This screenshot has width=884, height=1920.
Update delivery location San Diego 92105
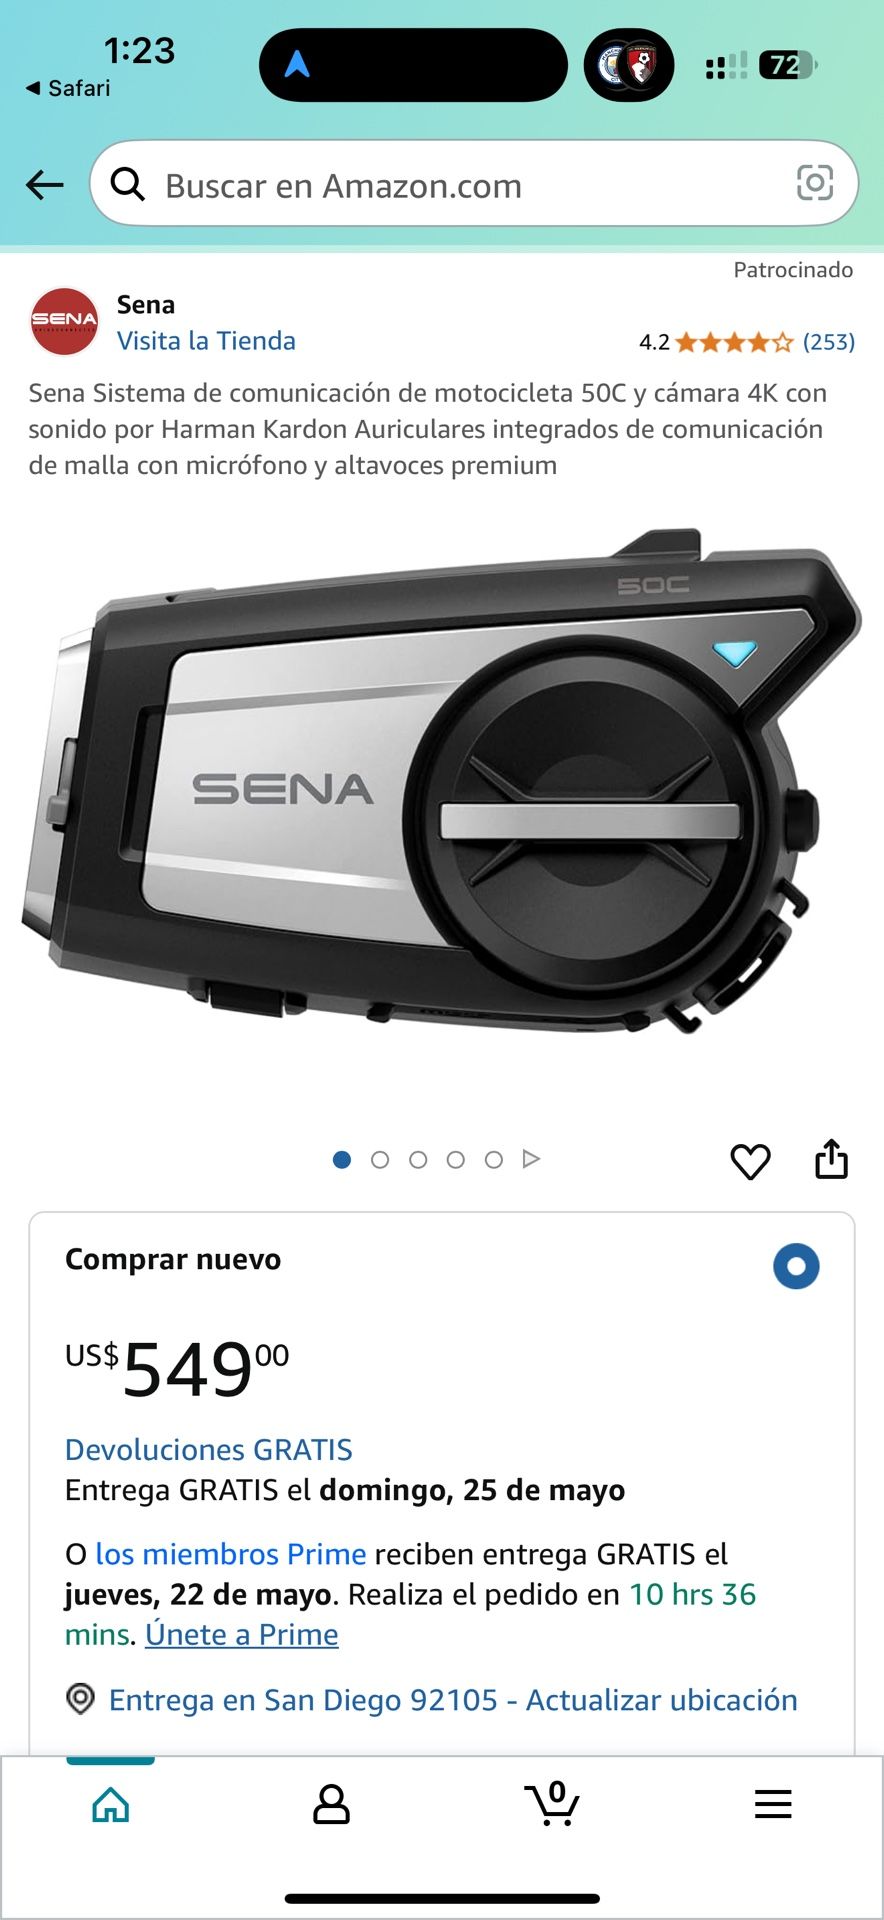pyautogui.click(x=453, y=1700)
